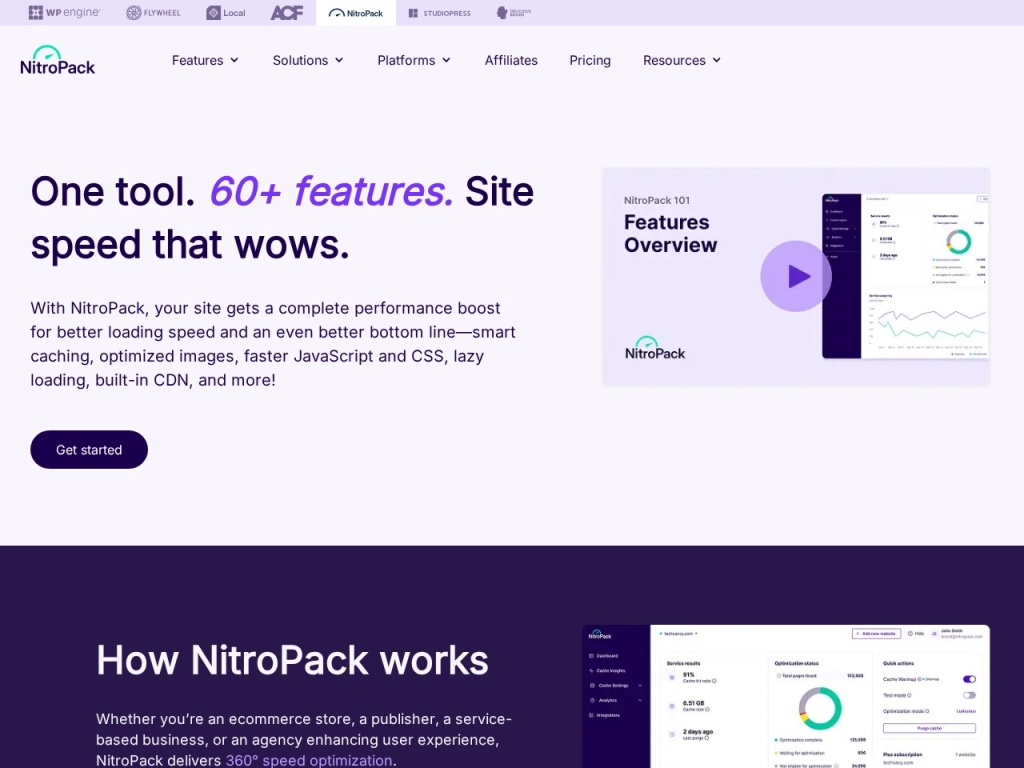Image resolution: width=1024 pixels, height=768 pixels.
Task: Open the Delicious Brains brand logo link
Action: [x=514, y=12]
